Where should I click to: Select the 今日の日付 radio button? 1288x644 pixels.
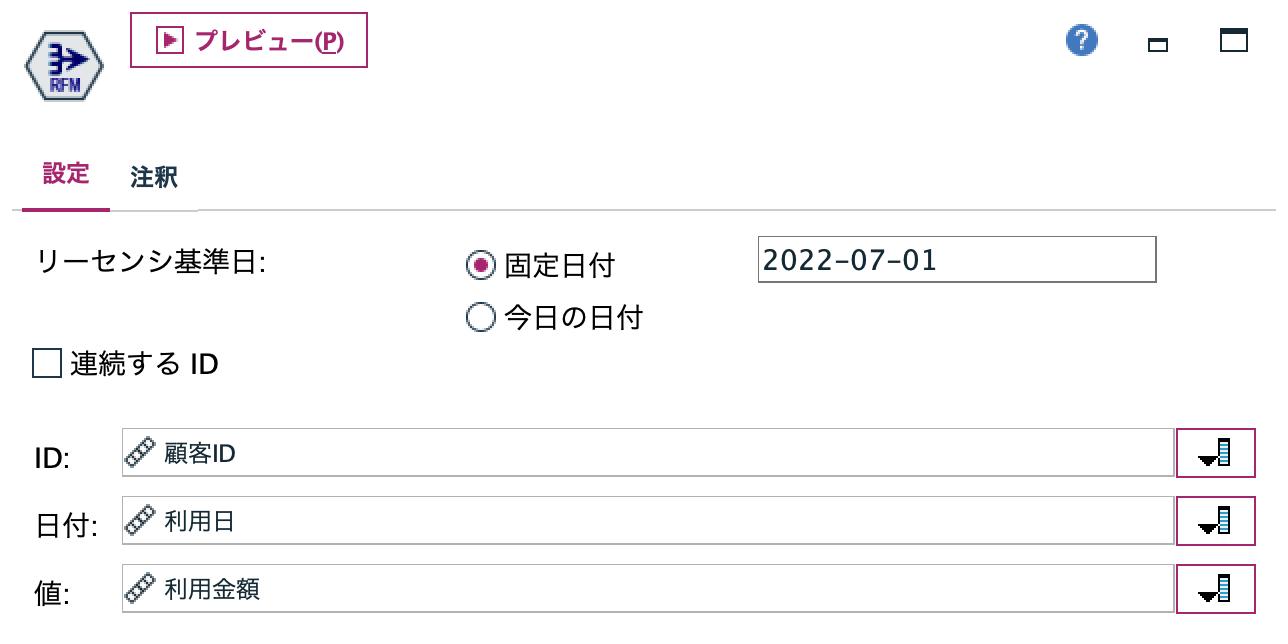point(481,316)
